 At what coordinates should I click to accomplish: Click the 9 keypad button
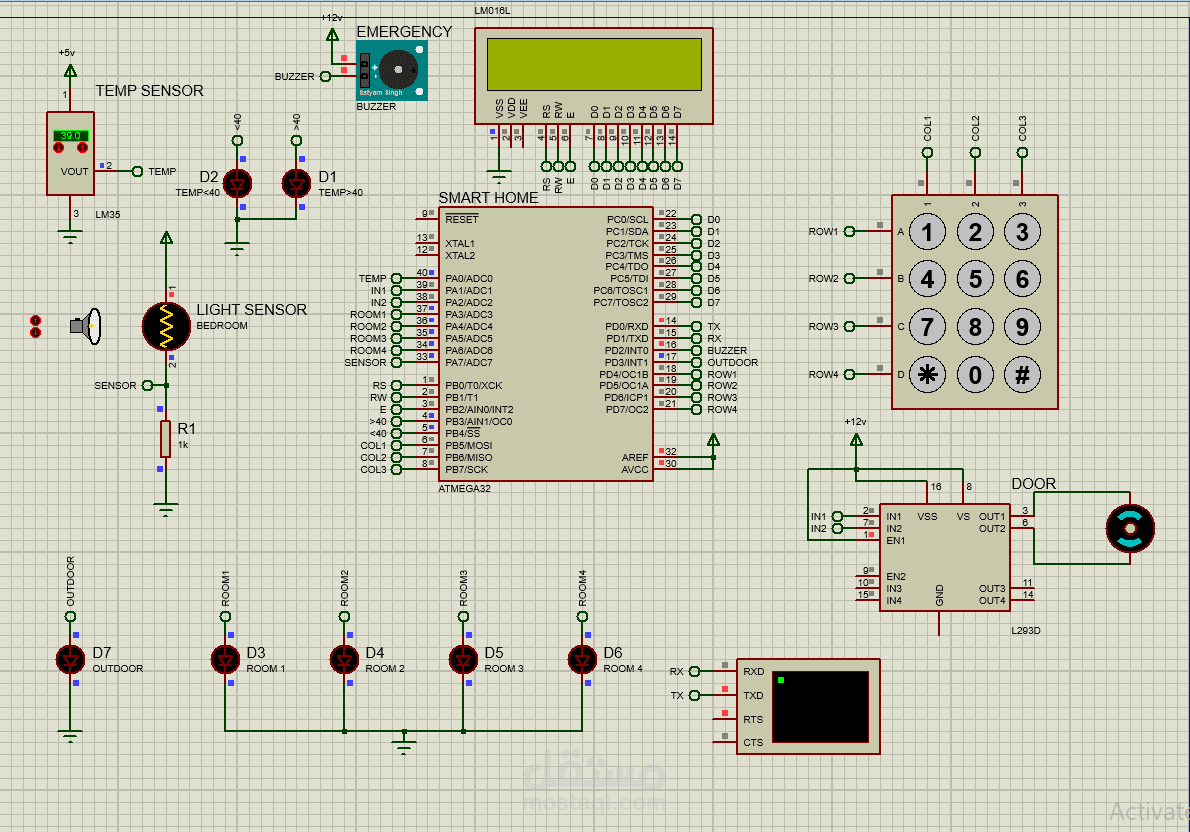pyautogui.click(x=1022, y=327)
